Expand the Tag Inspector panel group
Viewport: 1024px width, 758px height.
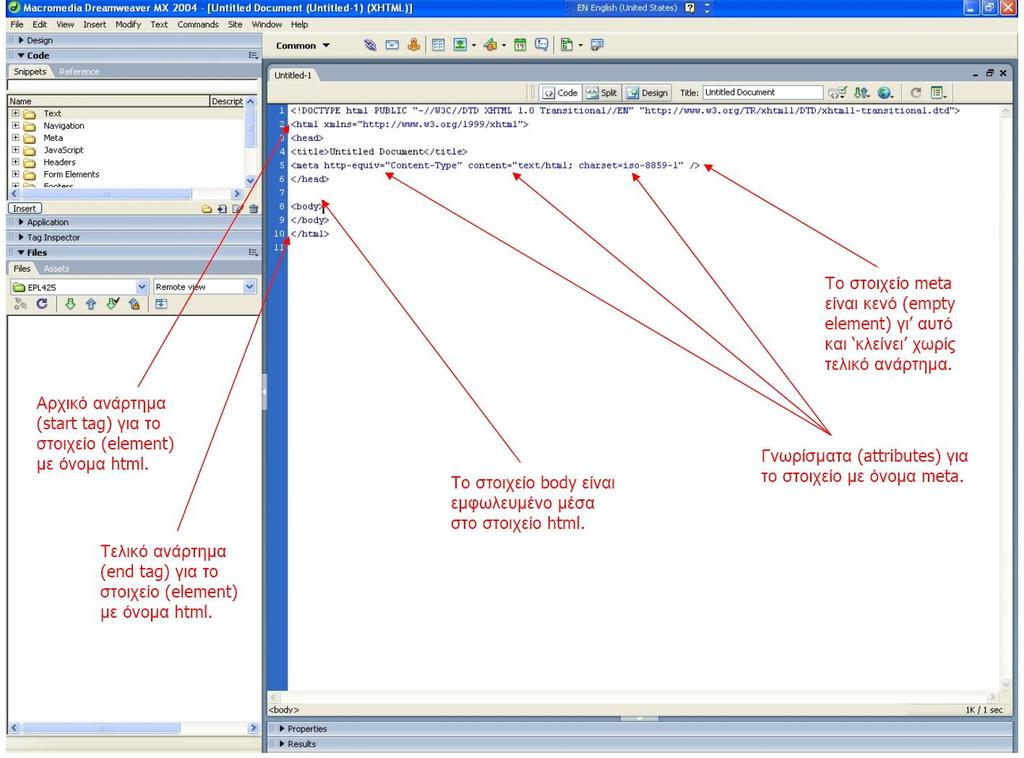[22, 238]
